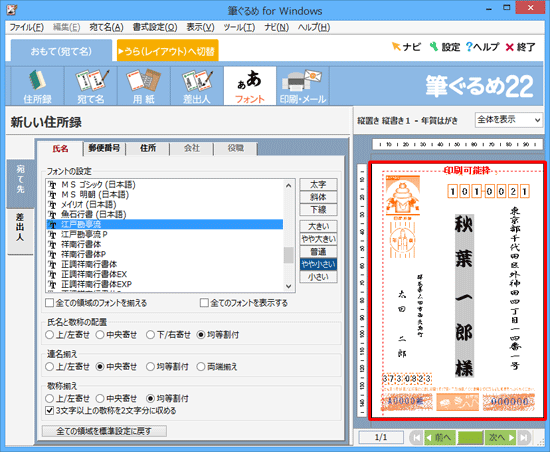Click the 次へ next page button
This screenshot has width=550, height=452.
coord(501,437)
